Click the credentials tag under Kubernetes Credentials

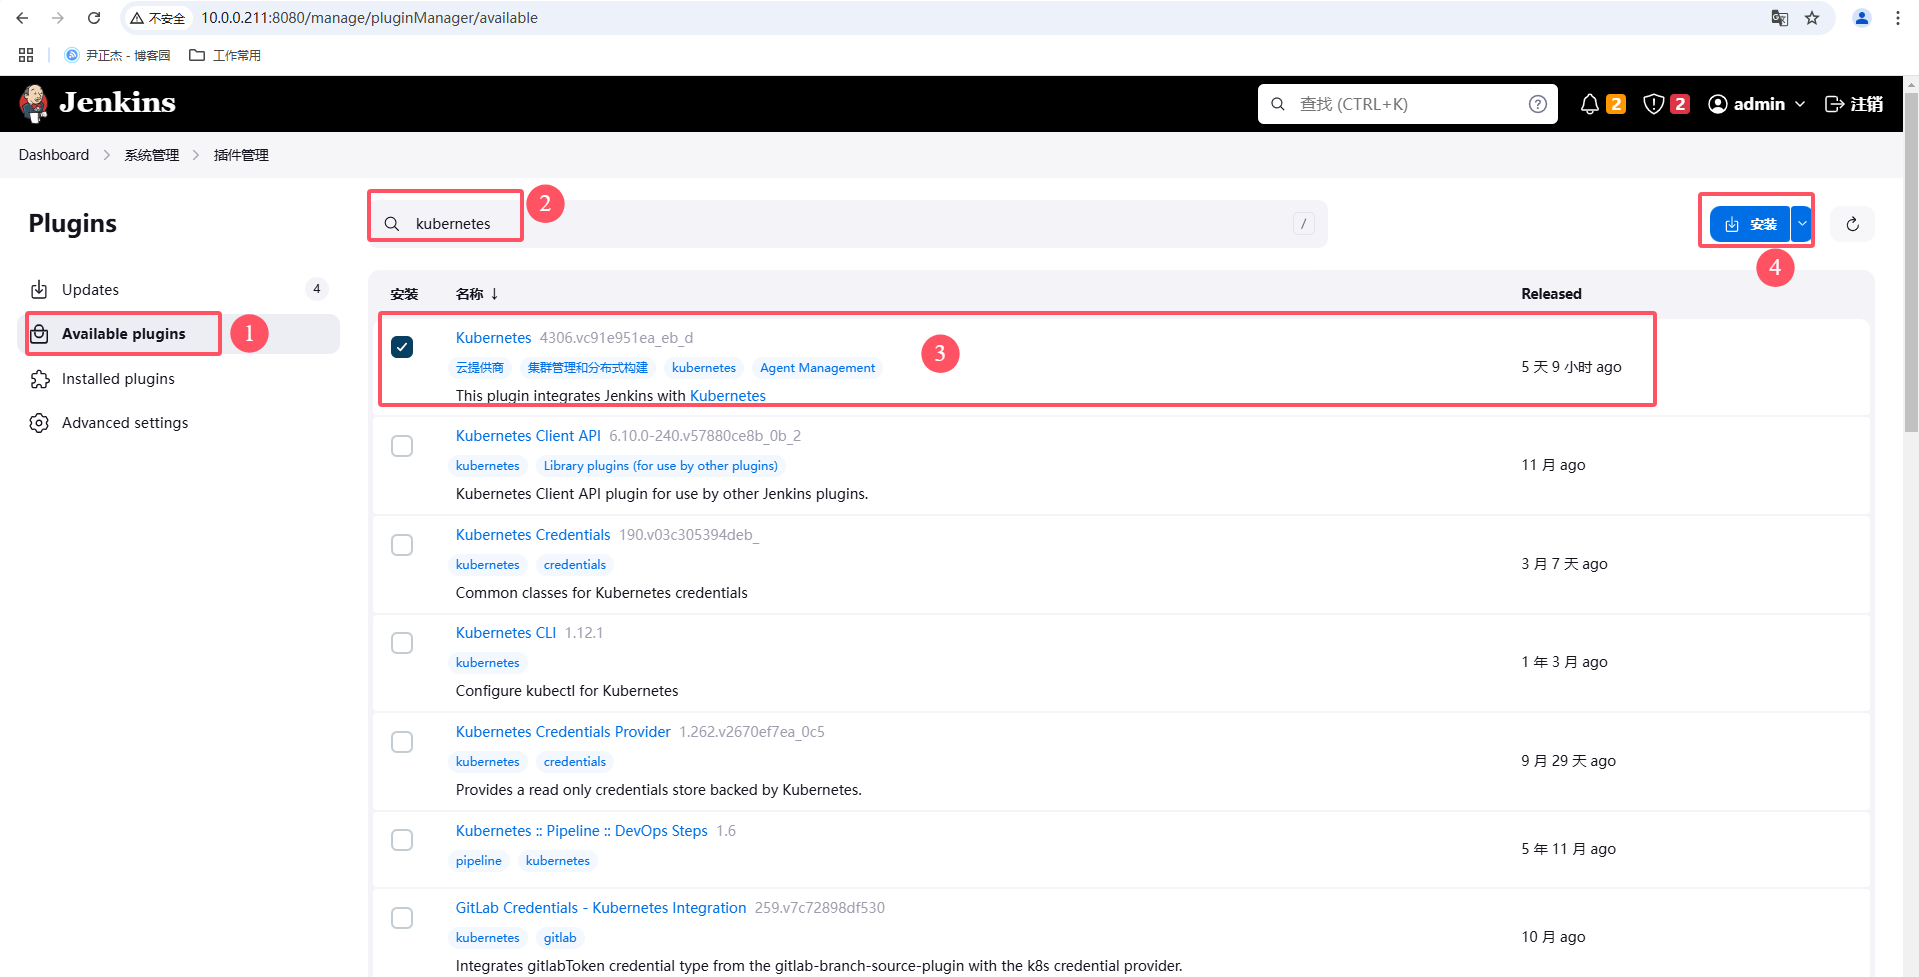click(x=575, y=565)
